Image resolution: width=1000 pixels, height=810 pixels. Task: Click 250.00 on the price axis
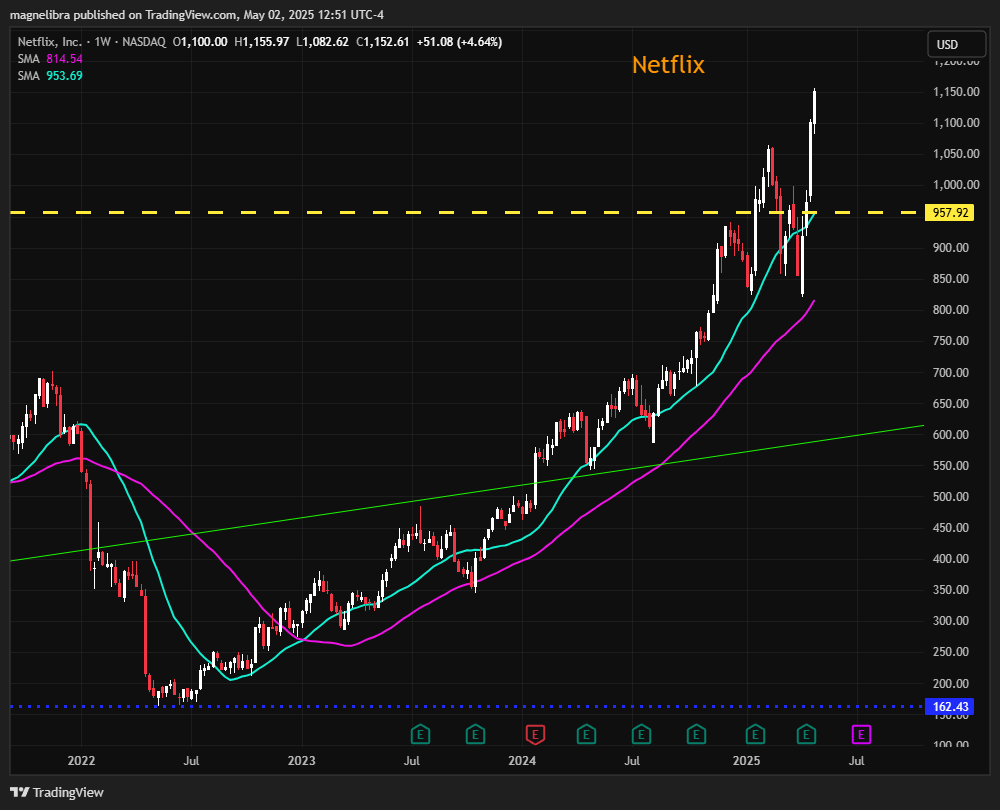pos(950,652)
